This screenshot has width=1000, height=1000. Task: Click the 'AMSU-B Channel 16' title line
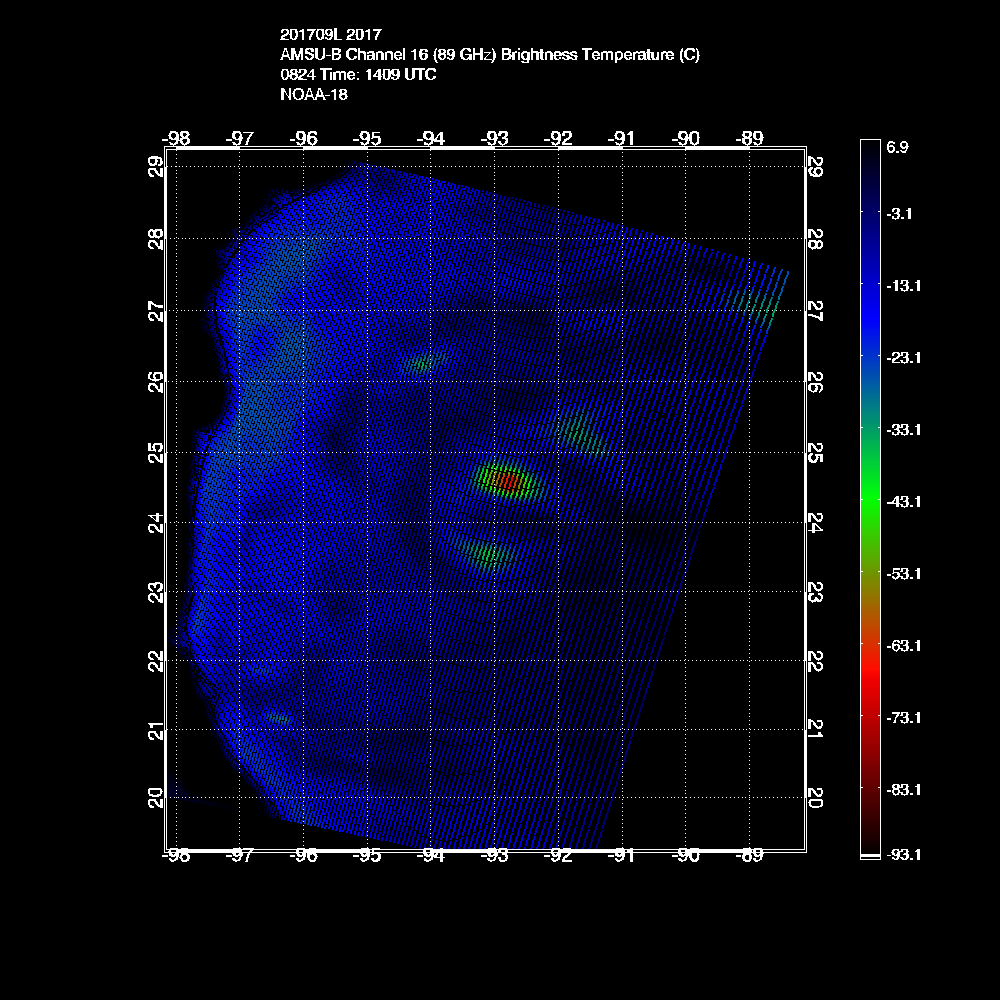pos(490,55)
